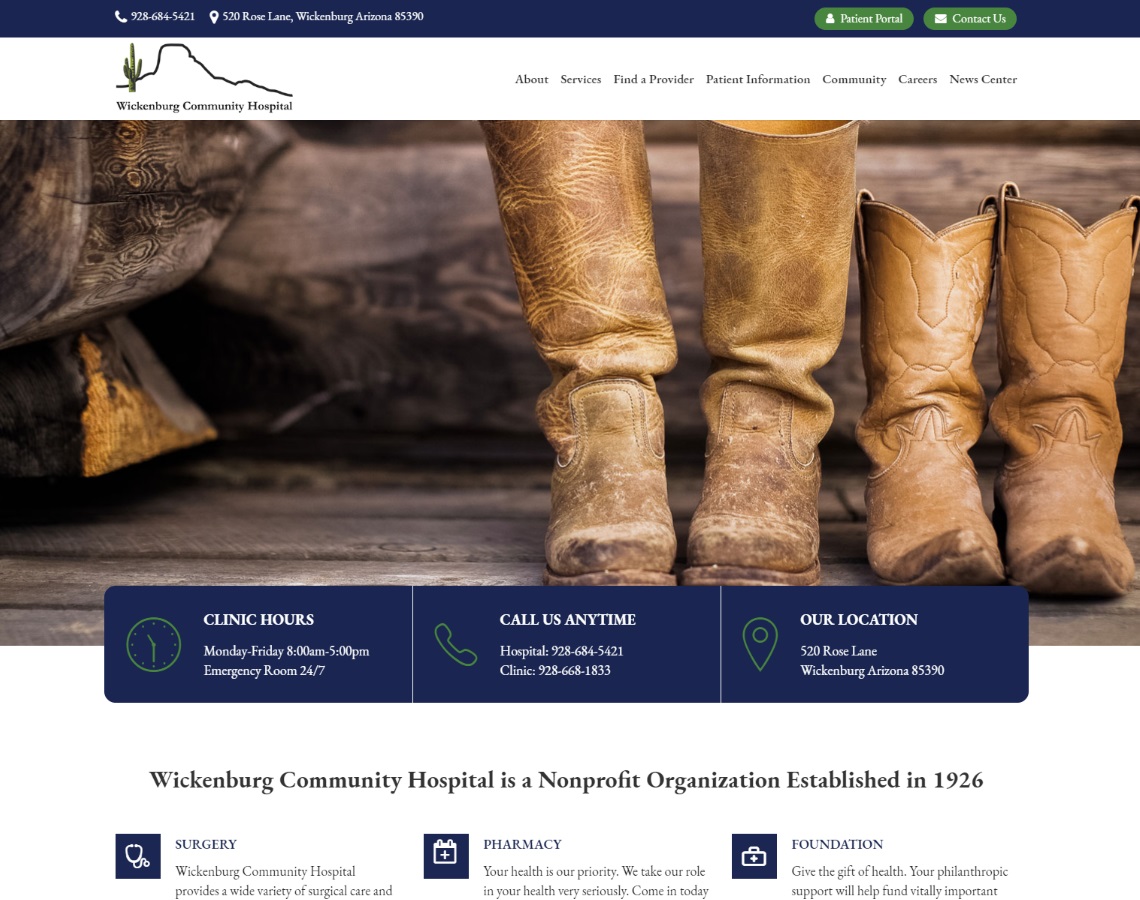The width and height of the screenshot is (1140, 900).
Task: Click 'Monday-Friday 8:00am-5:00pm' text
Action: [286, 651]
